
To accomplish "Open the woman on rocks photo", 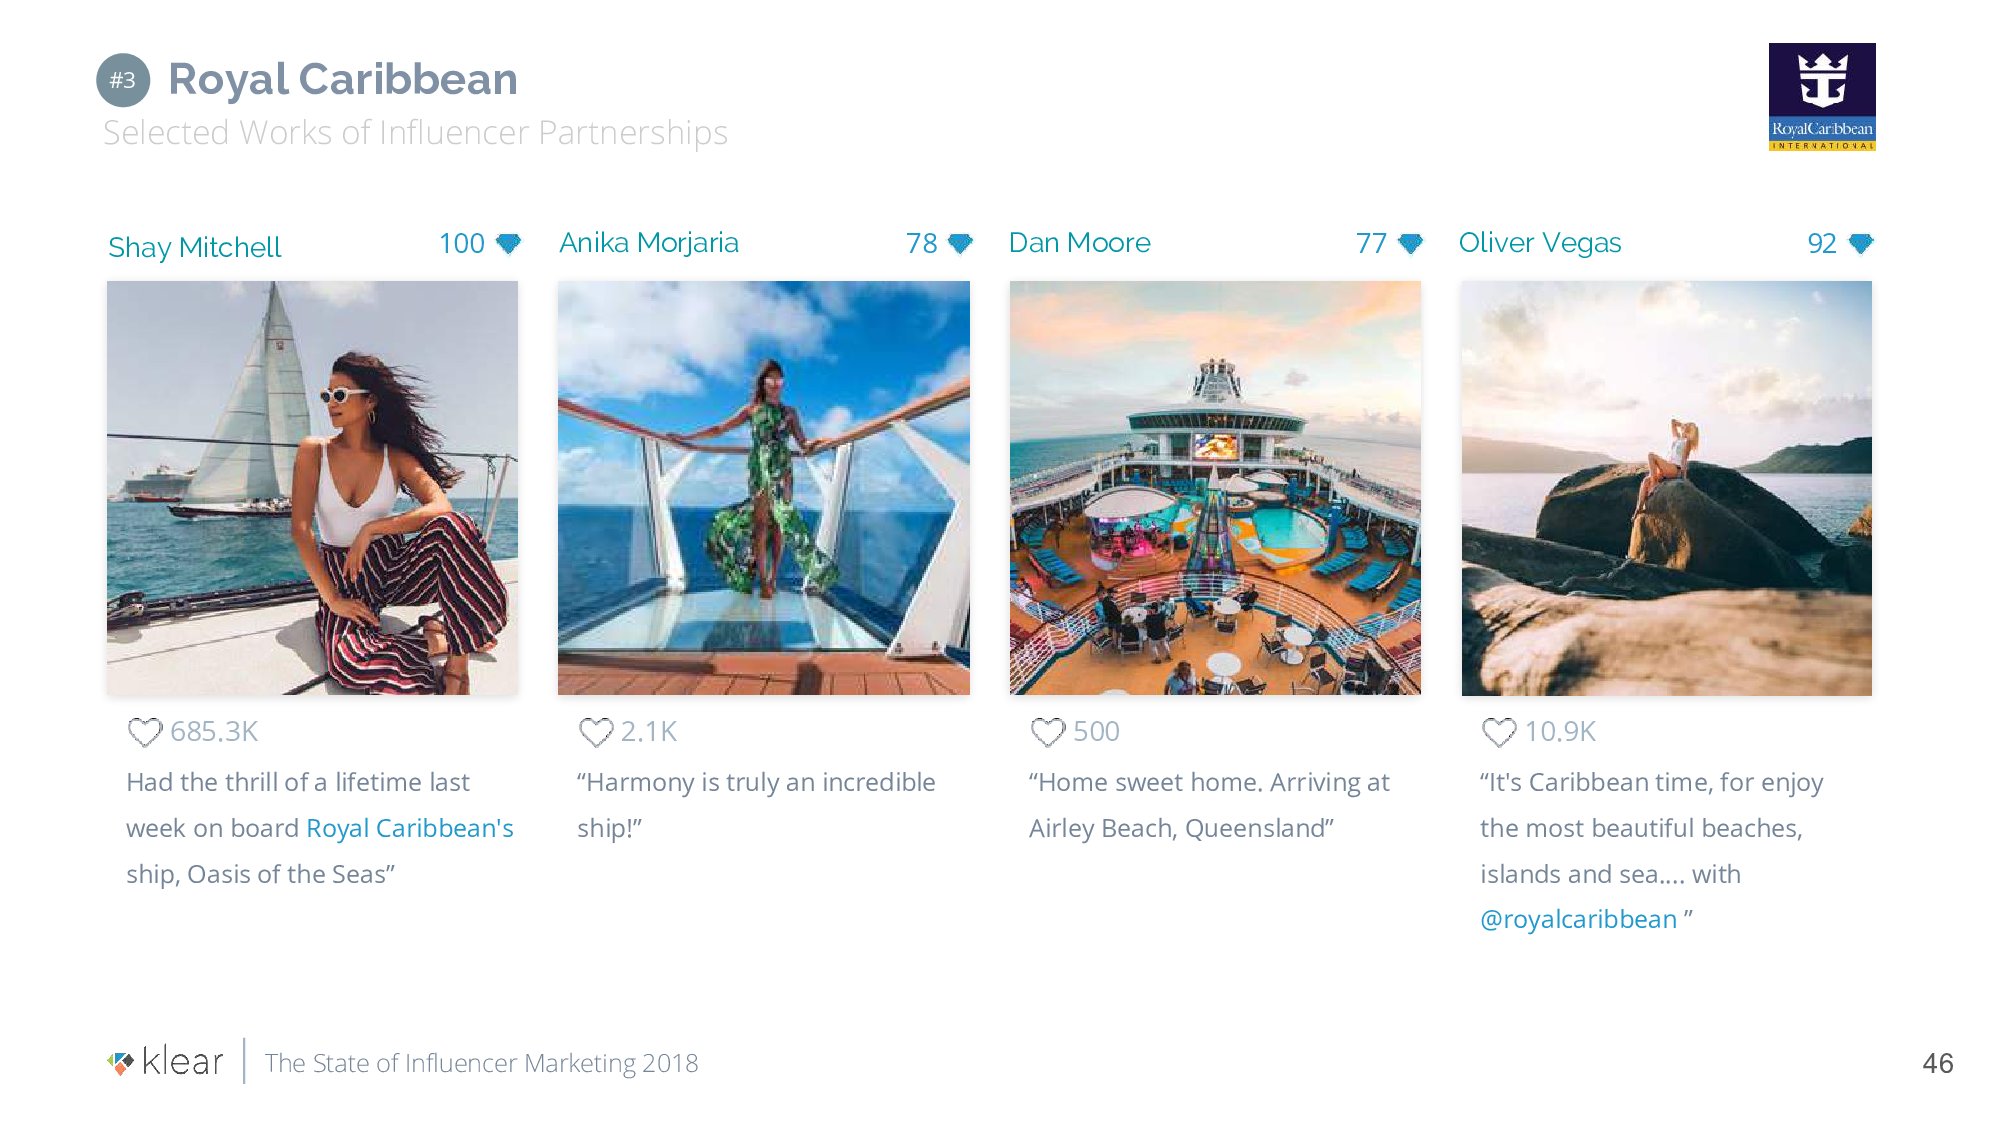I will [x=1666, y=487].
